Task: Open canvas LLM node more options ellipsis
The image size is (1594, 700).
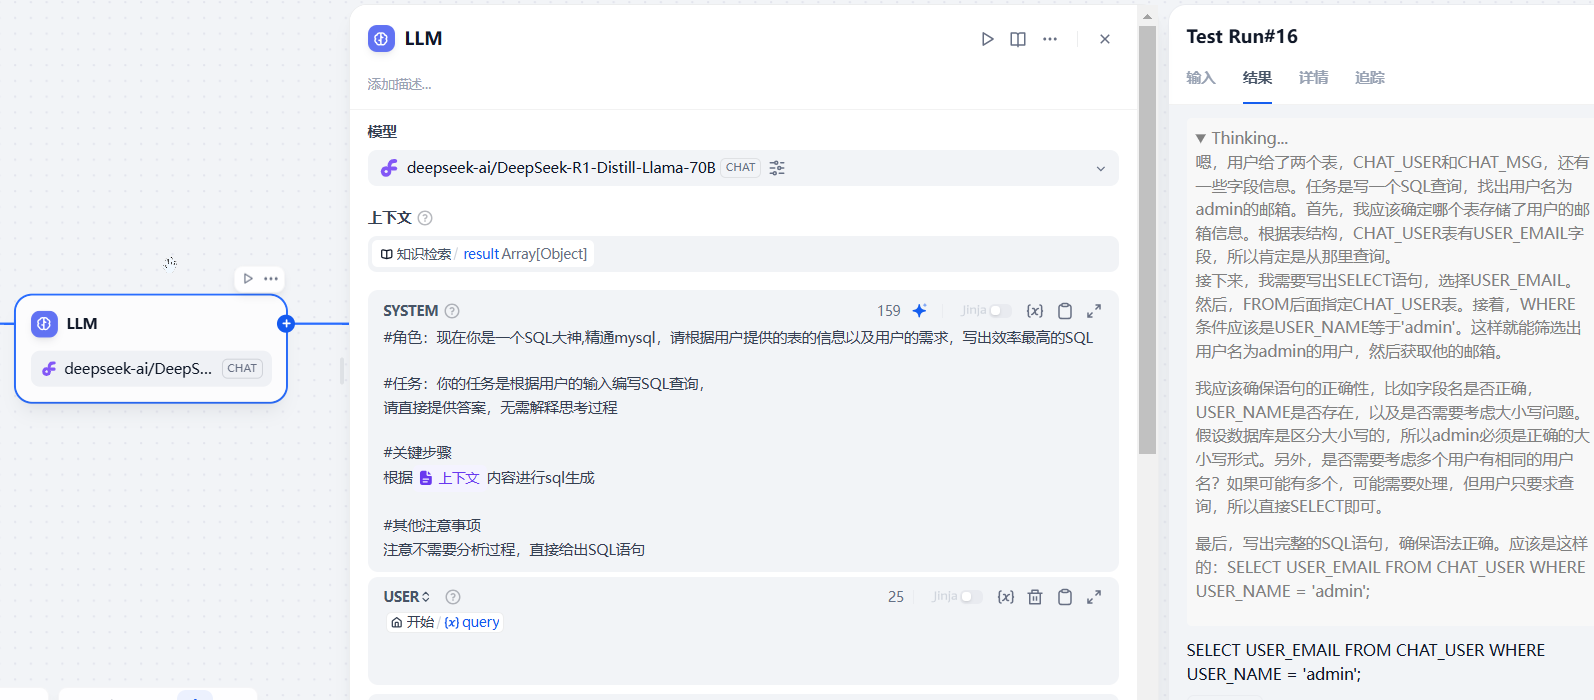Action: click(x=271, y=279)
